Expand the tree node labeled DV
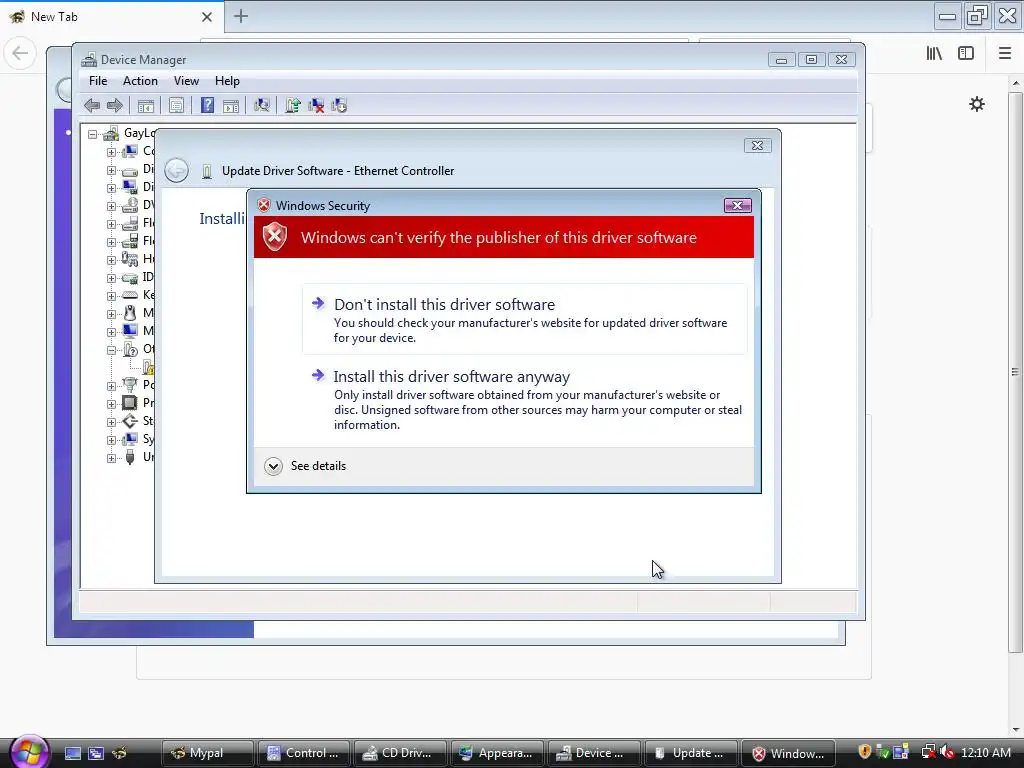 [x=111, y=206]
